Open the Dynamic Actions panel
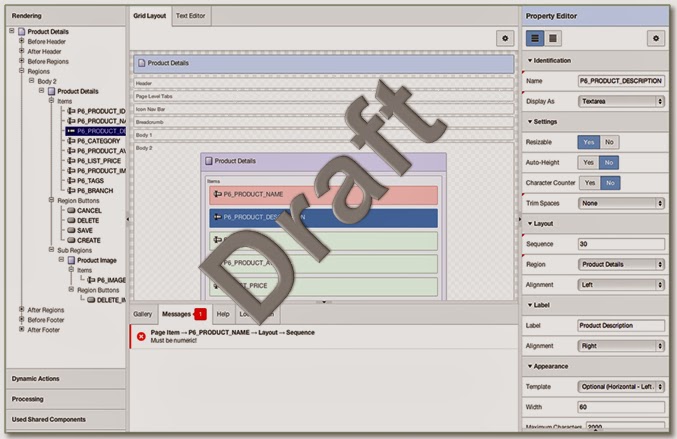 (x=66, y=379)
